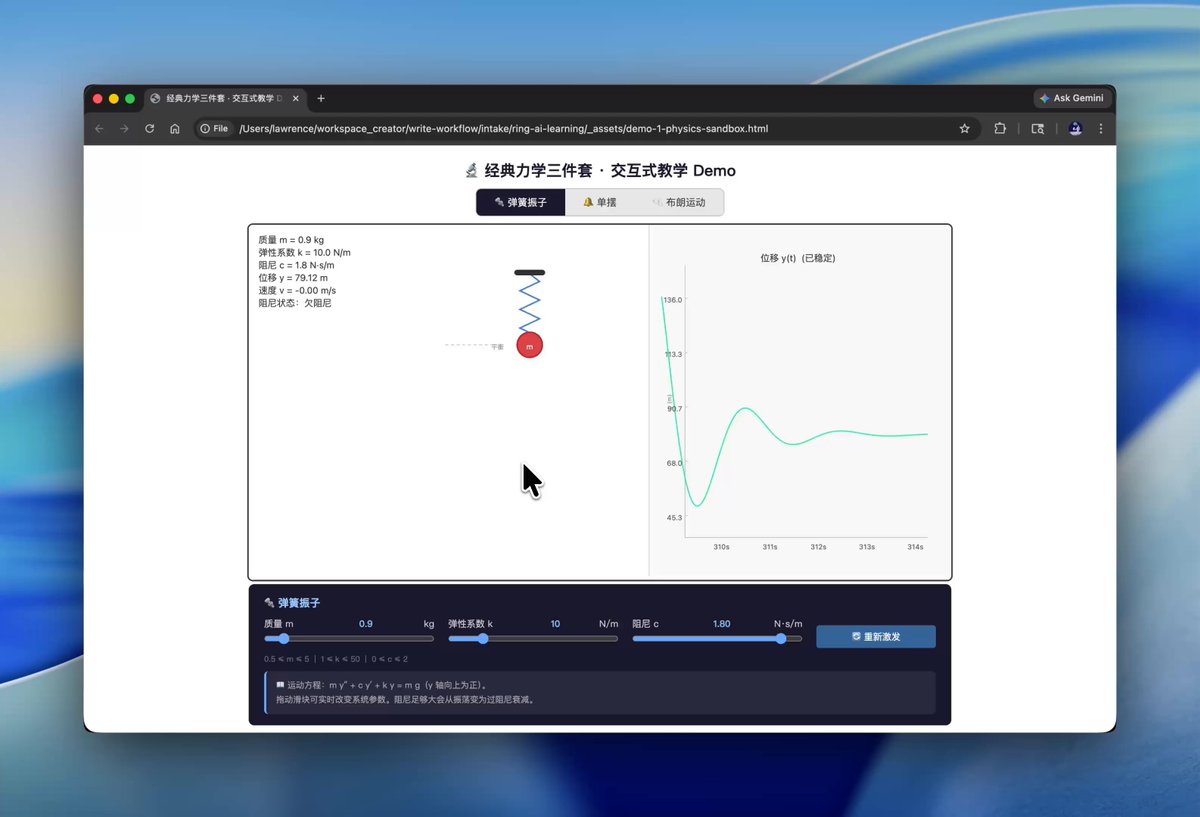This screenshot has width=1200, height=817.
Task: Click the 阻尼 c slider handle
Action: (x=781, y=638)
